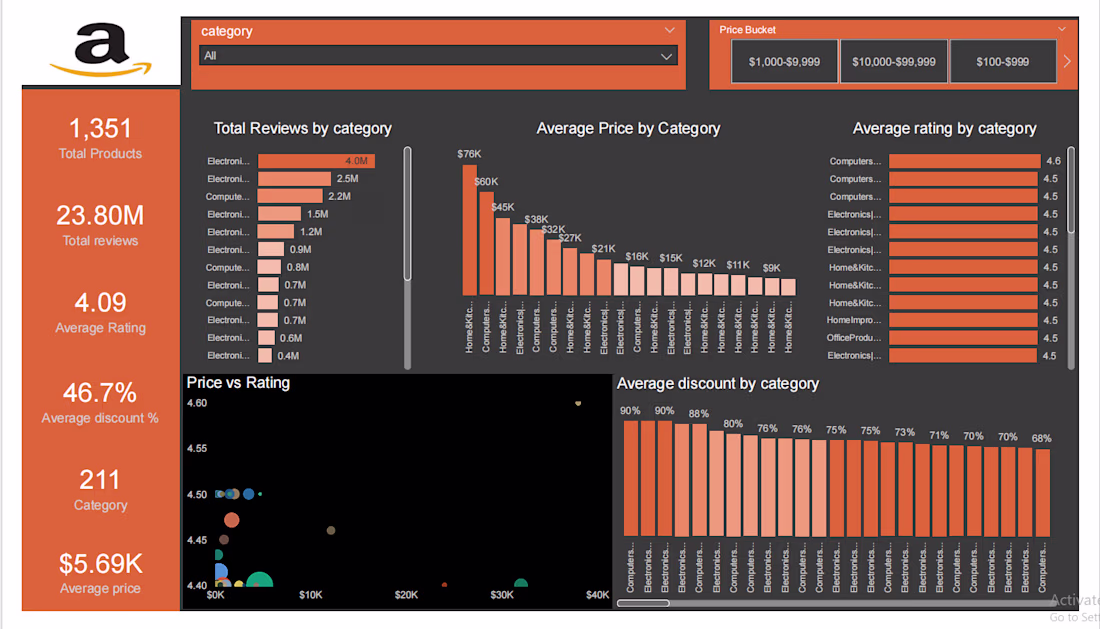Select the $45K average price column
This screenshot has height=629, width=1100.
(x=503, y=256)
